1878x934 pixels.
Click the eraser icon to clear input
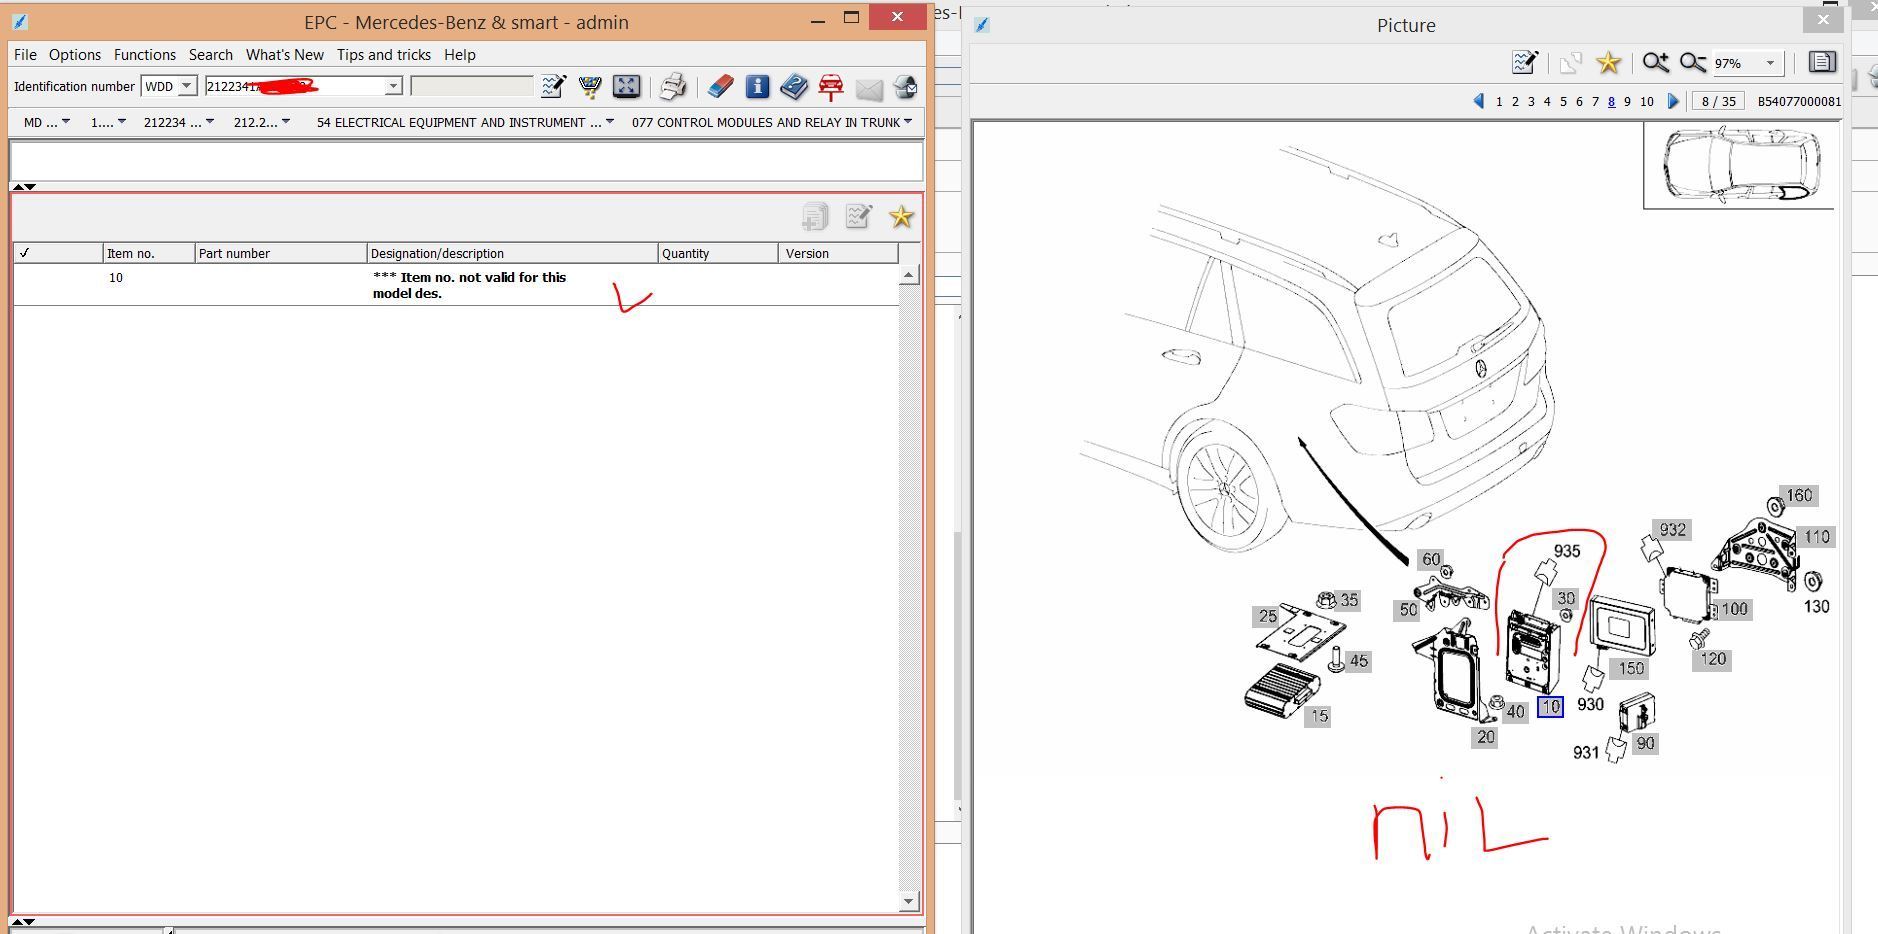pos(720,87)
